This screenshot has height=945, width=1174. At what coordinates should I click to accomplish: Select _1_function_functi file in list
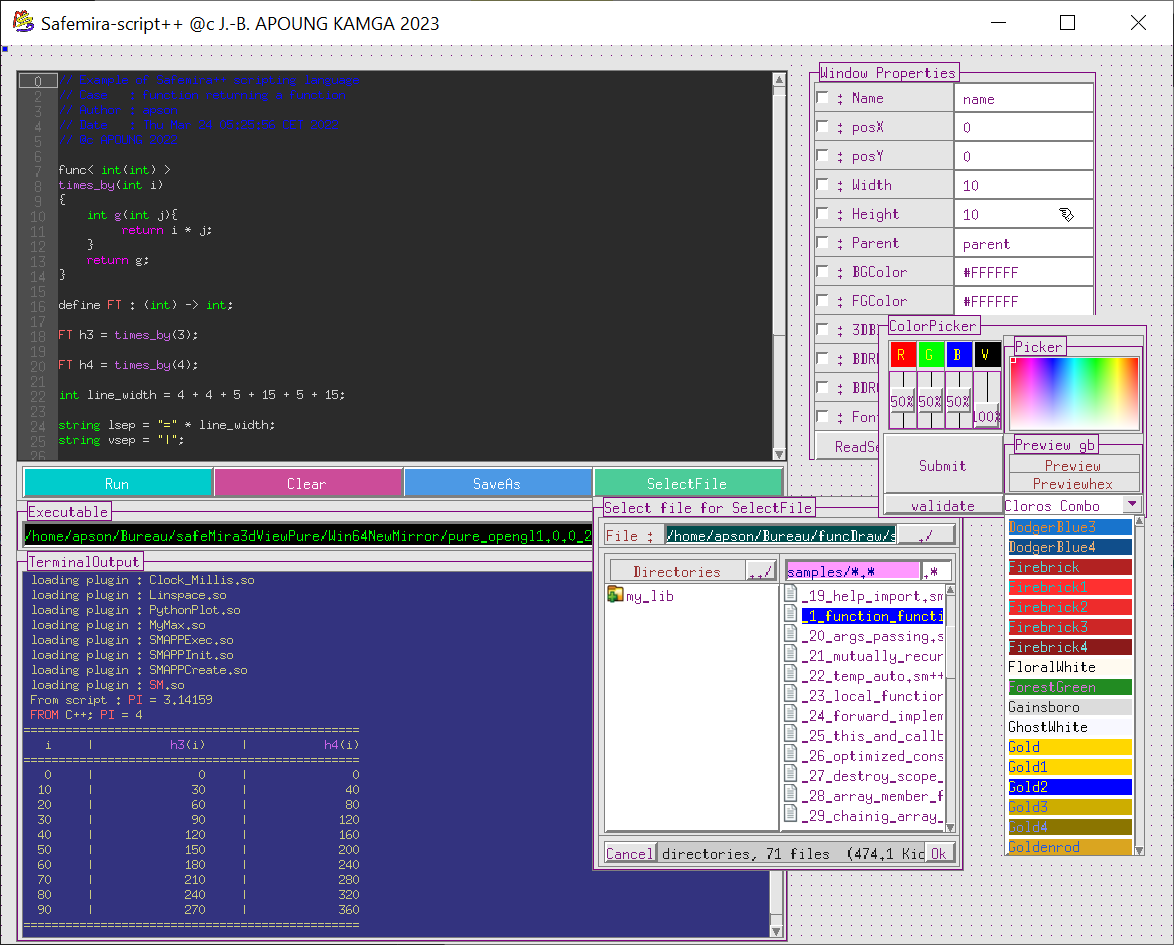click(870, 616)
